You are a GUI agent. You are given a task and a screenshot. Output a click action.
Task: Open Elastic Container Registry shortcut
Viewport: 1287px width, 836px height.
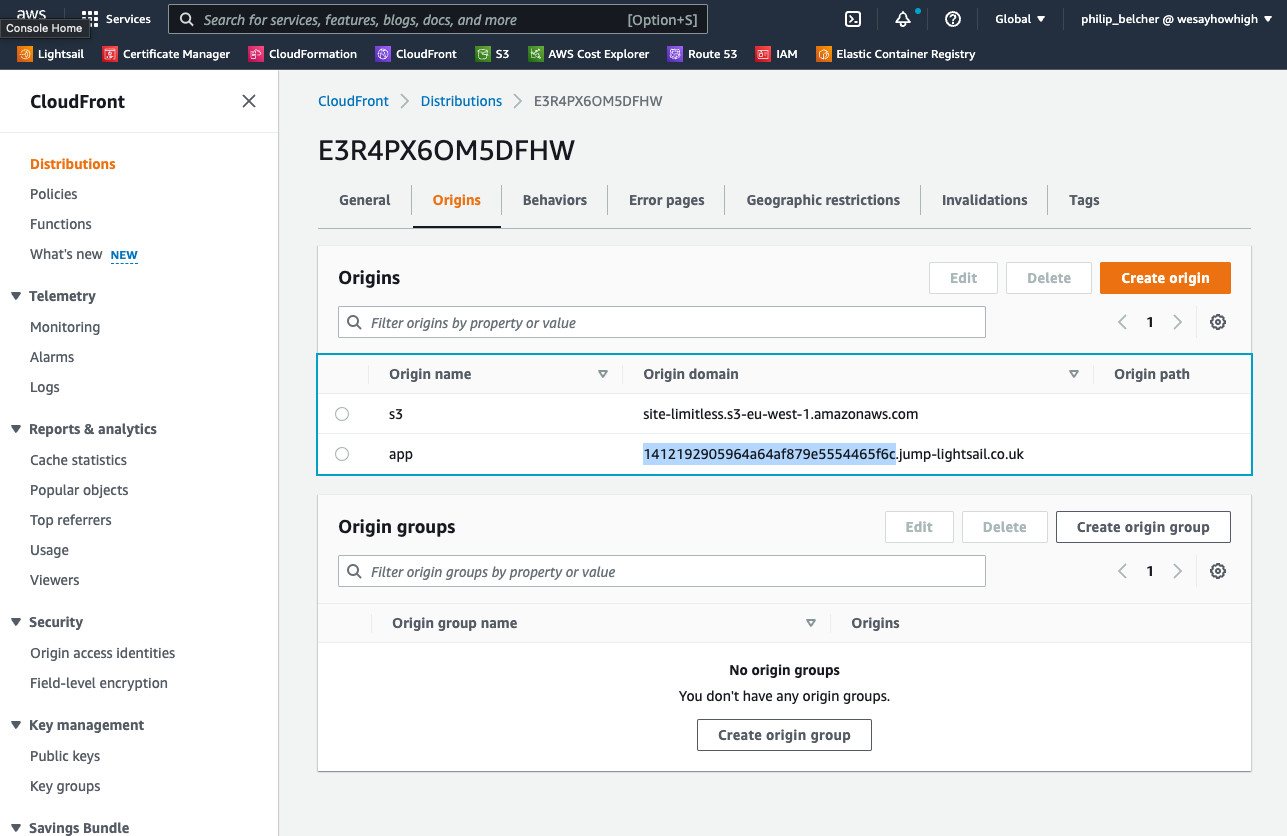pos(895,54)
